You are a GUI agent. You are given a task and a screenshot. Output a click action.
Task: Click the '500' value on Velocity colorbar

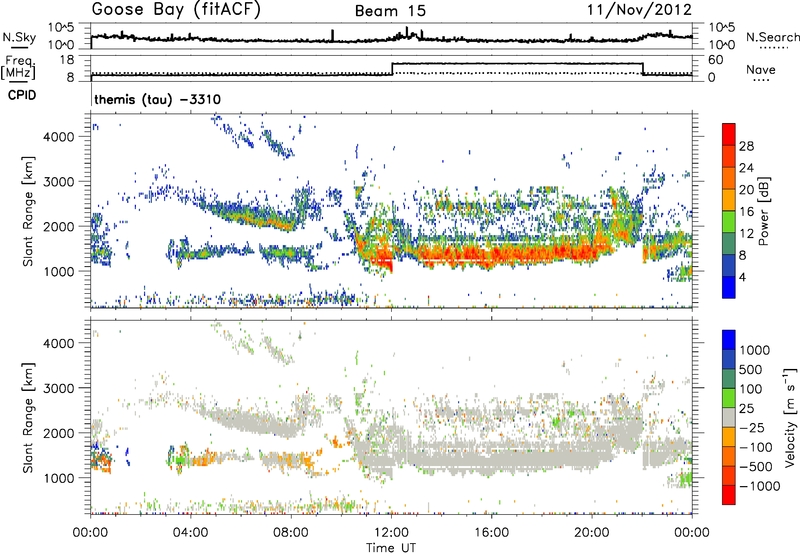pos(751,369)
